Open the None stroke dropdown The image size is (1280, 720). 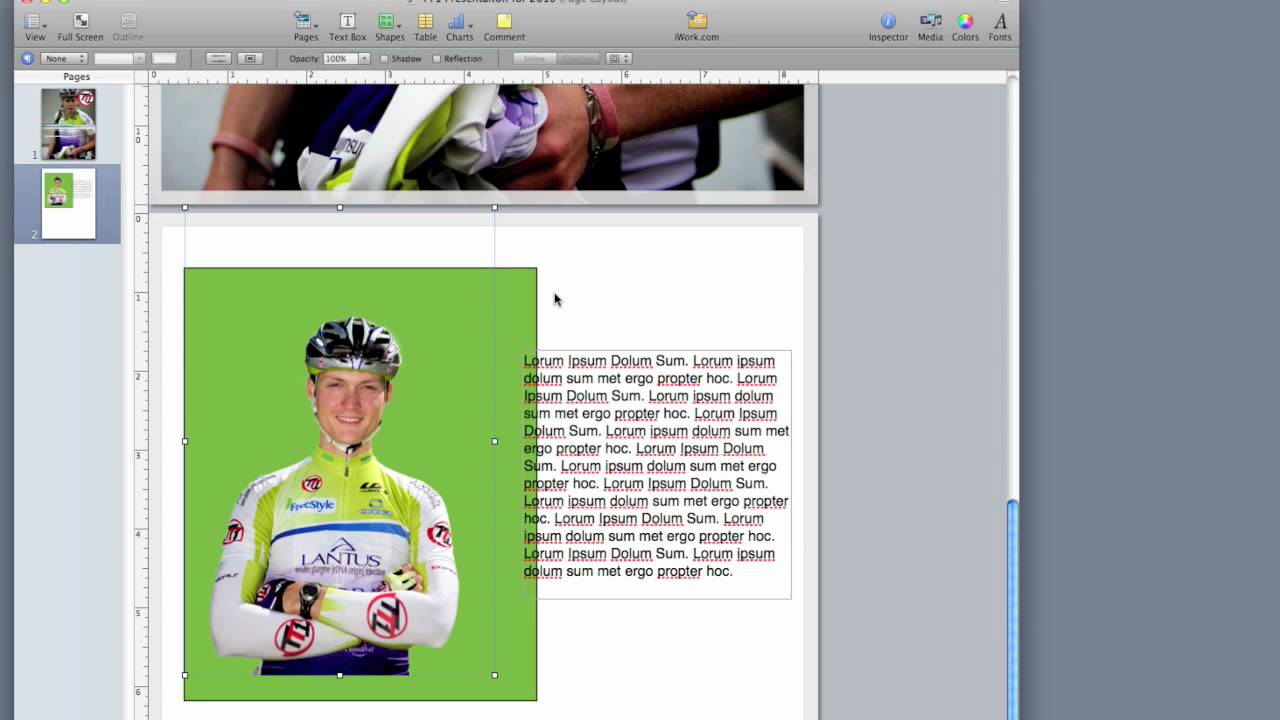(64, 58)
